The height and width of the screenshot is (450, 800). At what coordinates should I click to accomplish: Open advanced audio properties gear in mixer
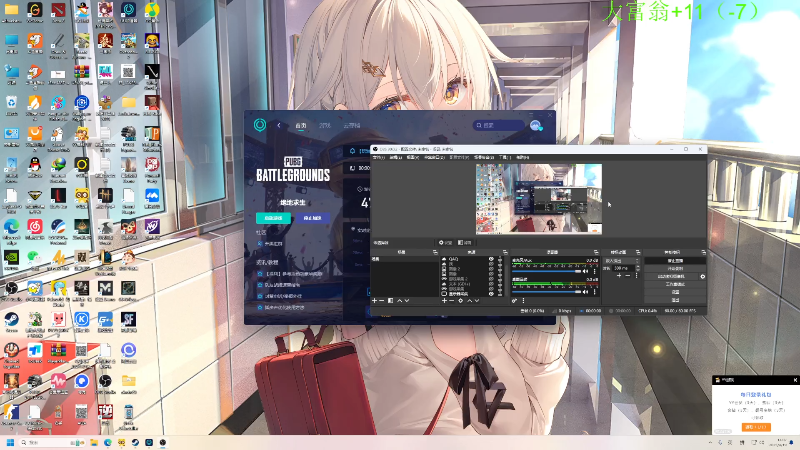(x=514, y=301)
